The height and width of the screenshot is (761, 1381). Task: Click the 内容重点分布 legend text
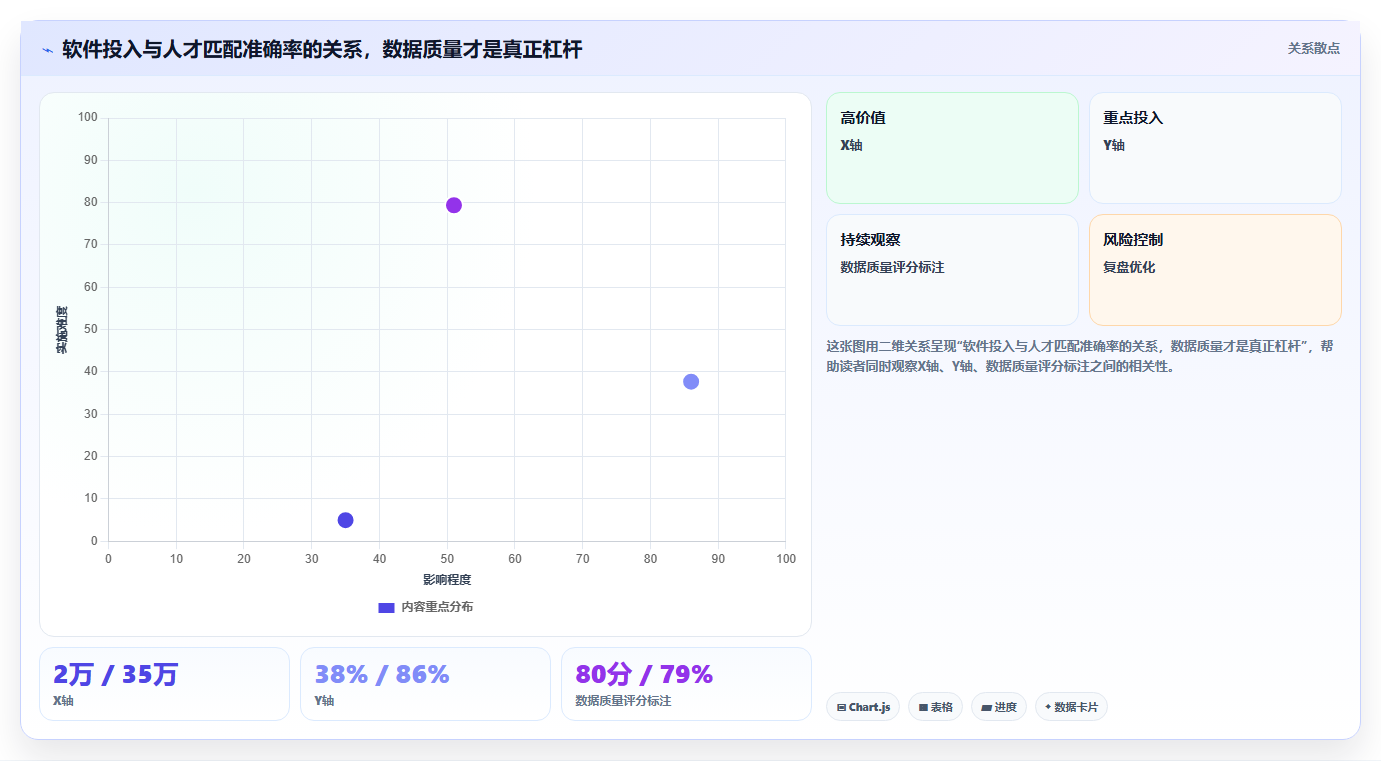(x=437, y=607)
